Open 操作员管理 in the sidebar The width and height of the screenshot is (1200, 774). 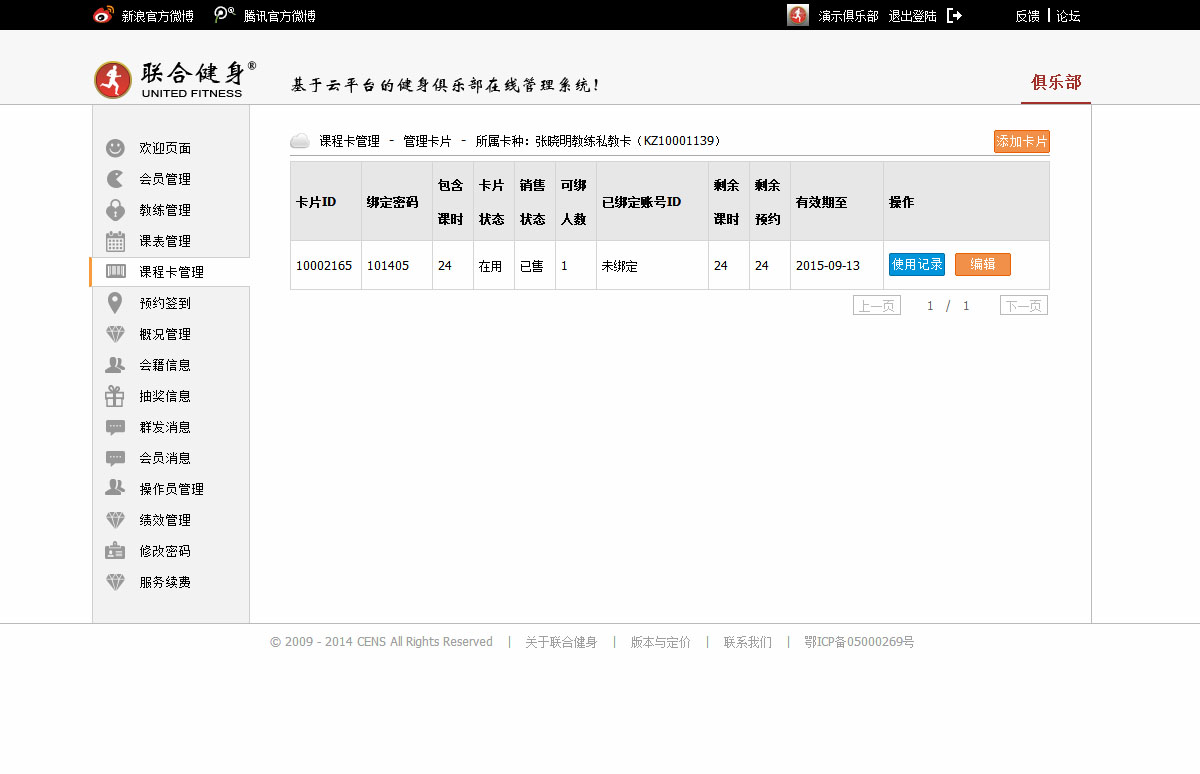pos(171,489)
